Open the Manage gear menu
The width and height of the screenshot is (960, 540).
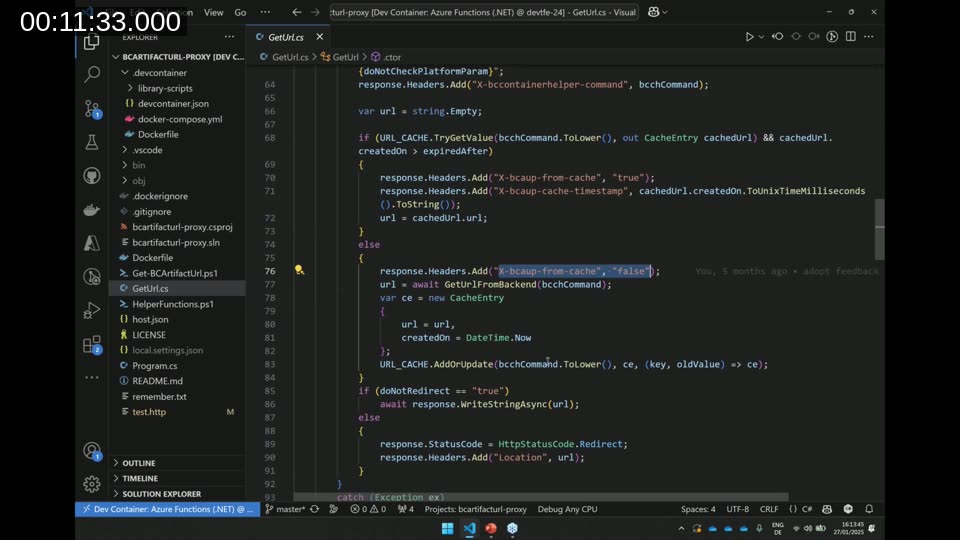pyautogui.click(x=92, y=484)
